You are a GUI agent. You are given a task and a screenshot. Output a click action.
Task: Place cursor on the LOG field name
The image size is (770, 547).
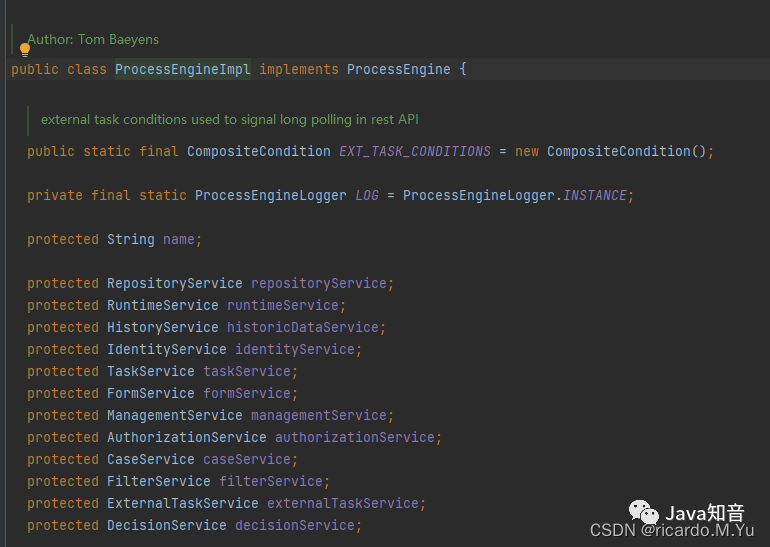tap(367, 195)
